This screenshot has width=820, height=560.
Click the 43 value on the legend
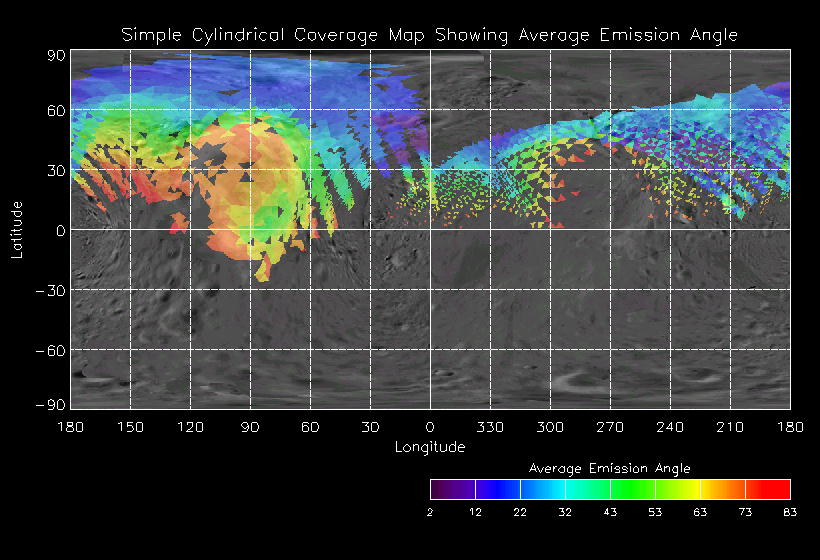[x=610, y=512]
